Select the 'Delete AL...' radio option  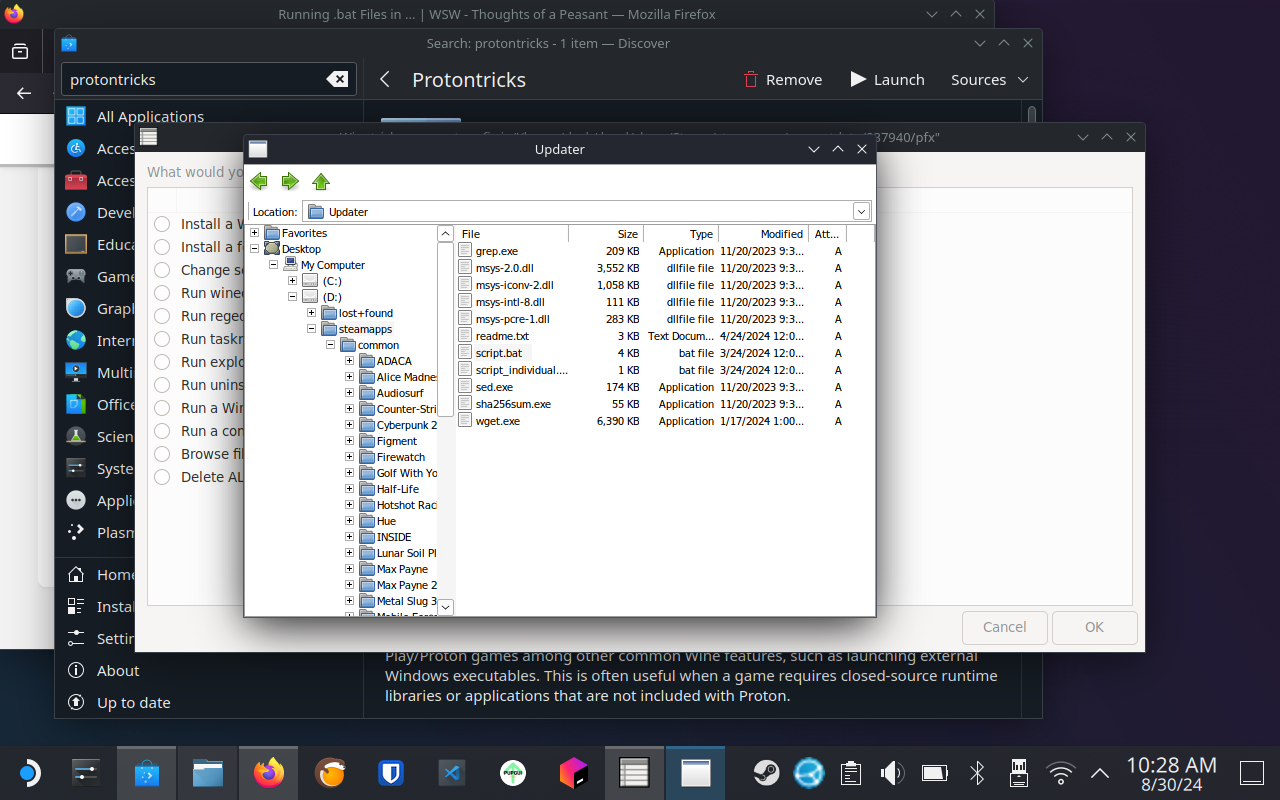pos(162,477)
